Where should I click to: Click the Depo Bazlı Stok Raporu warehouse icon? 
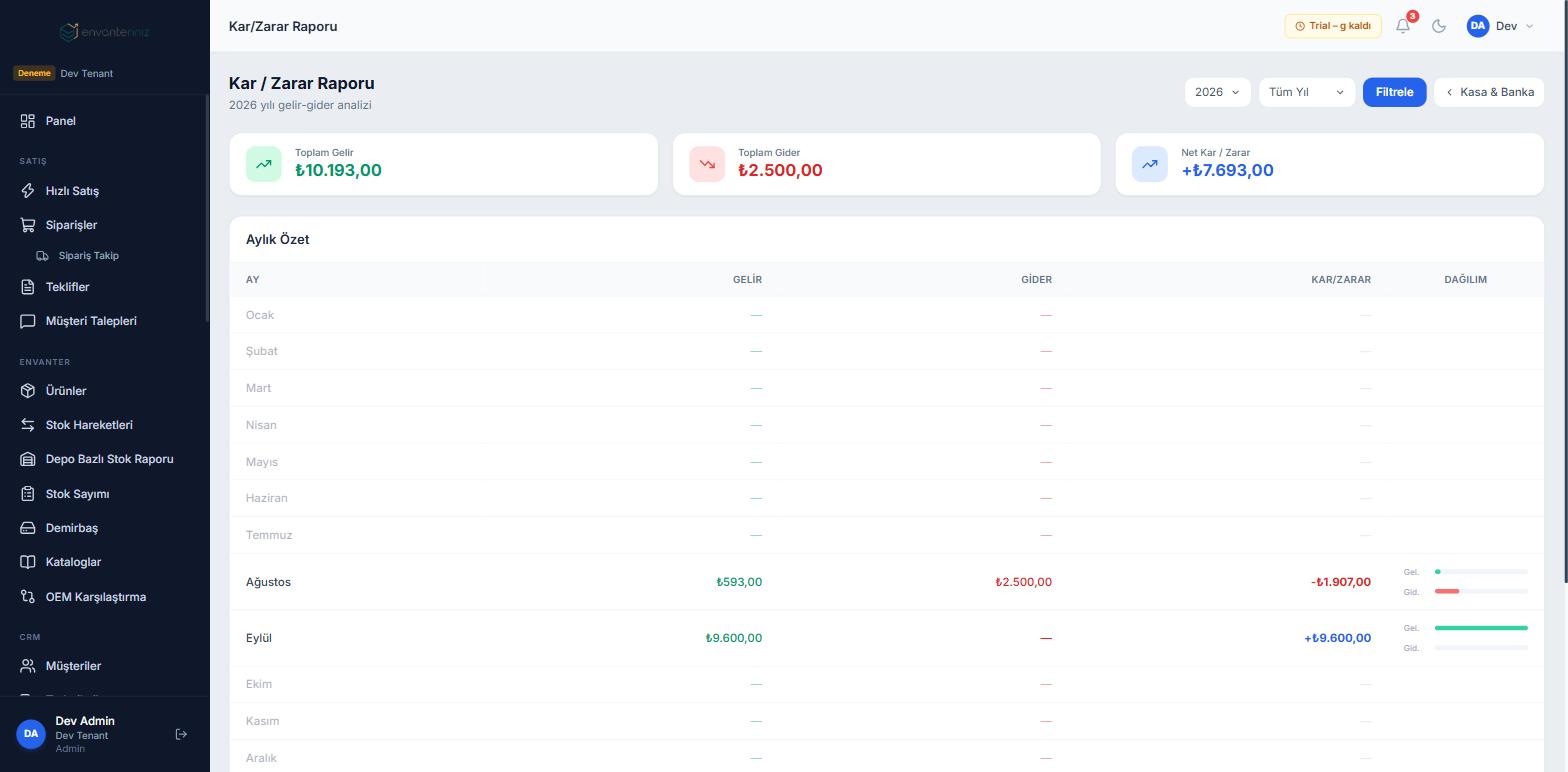[x=28, y=459]
